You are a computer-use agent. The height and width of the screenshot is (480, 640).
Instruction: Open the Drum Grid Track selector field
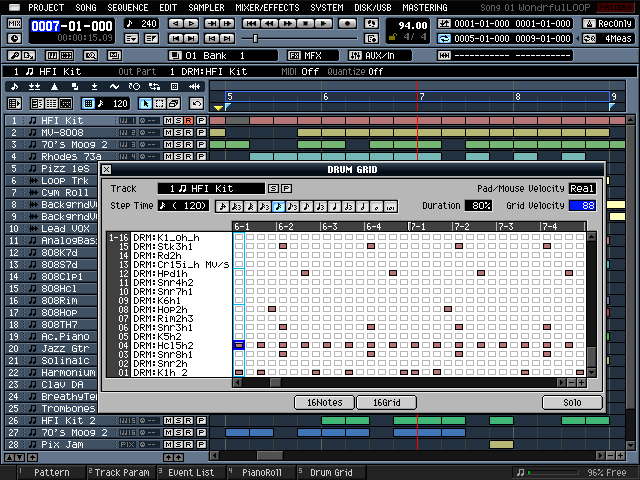(211, 189)
